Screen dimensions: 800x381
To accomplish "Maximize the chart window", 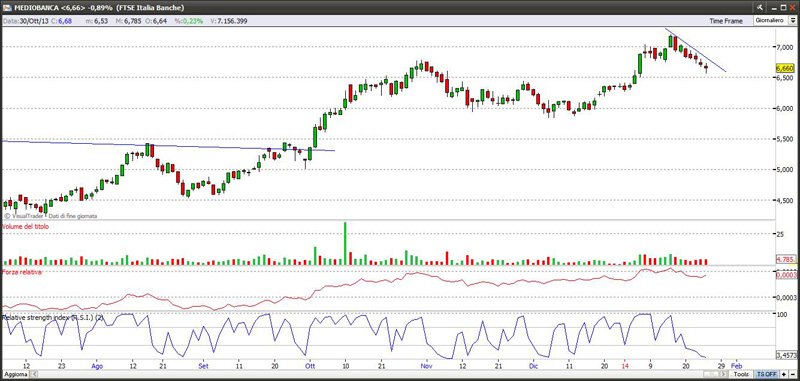I will pos(783,7).
